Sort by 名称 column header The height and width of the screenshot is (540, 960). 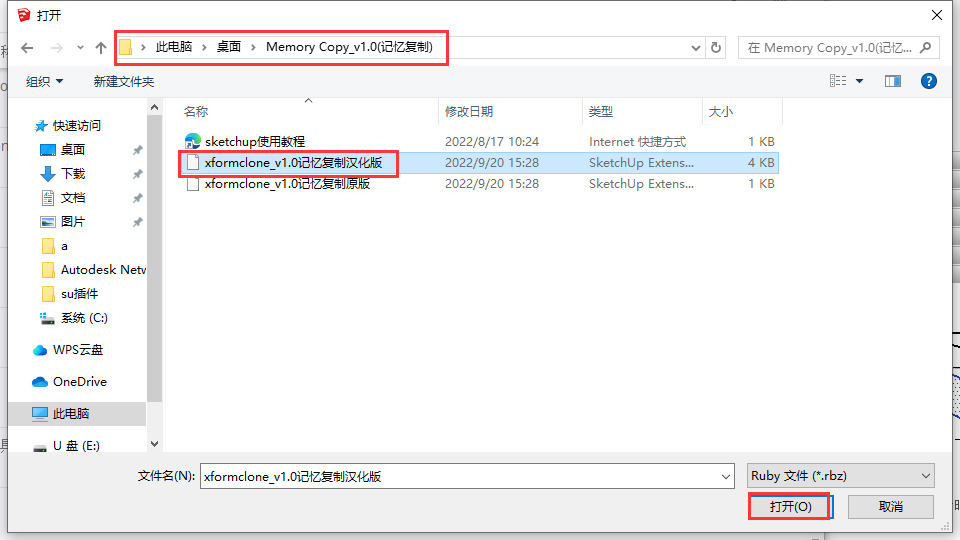point(196,111)
